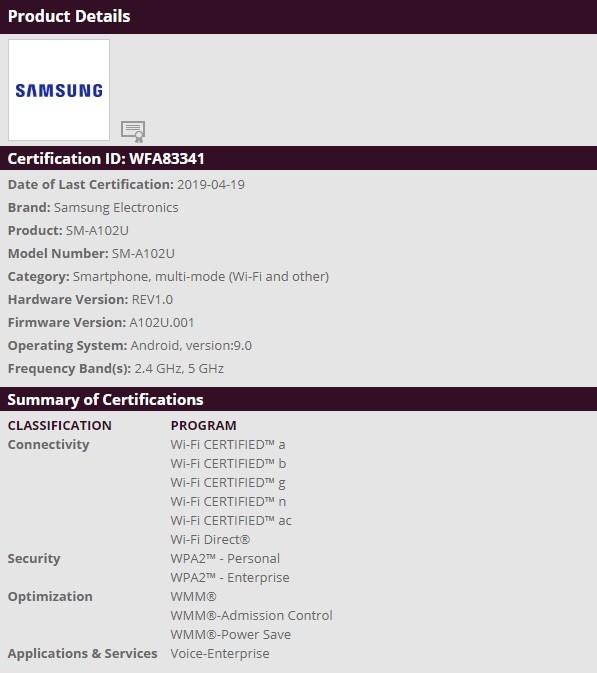Open the certificate document icon
This screenshot has width=597, height=673.
(133, 131)
